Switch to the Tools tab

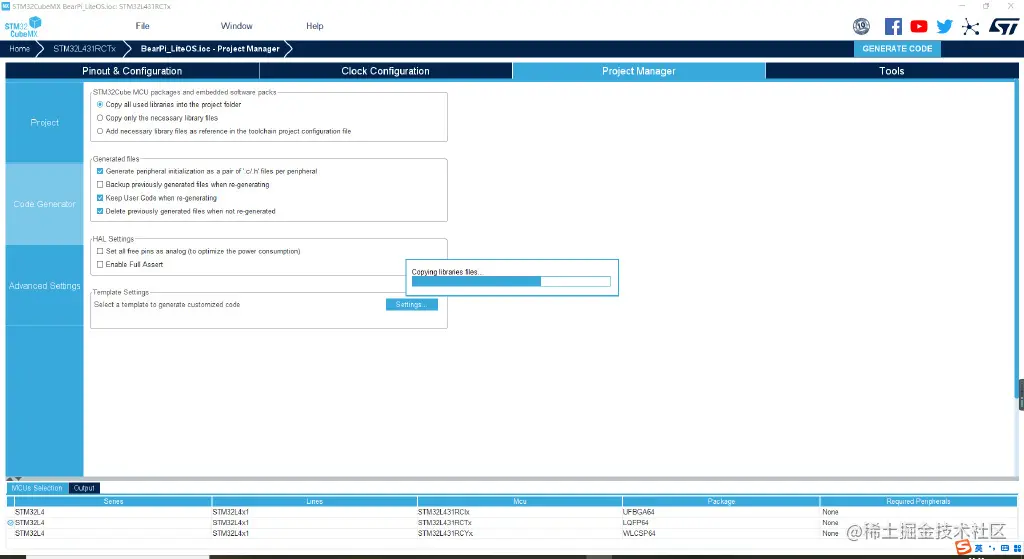[891, 71]
